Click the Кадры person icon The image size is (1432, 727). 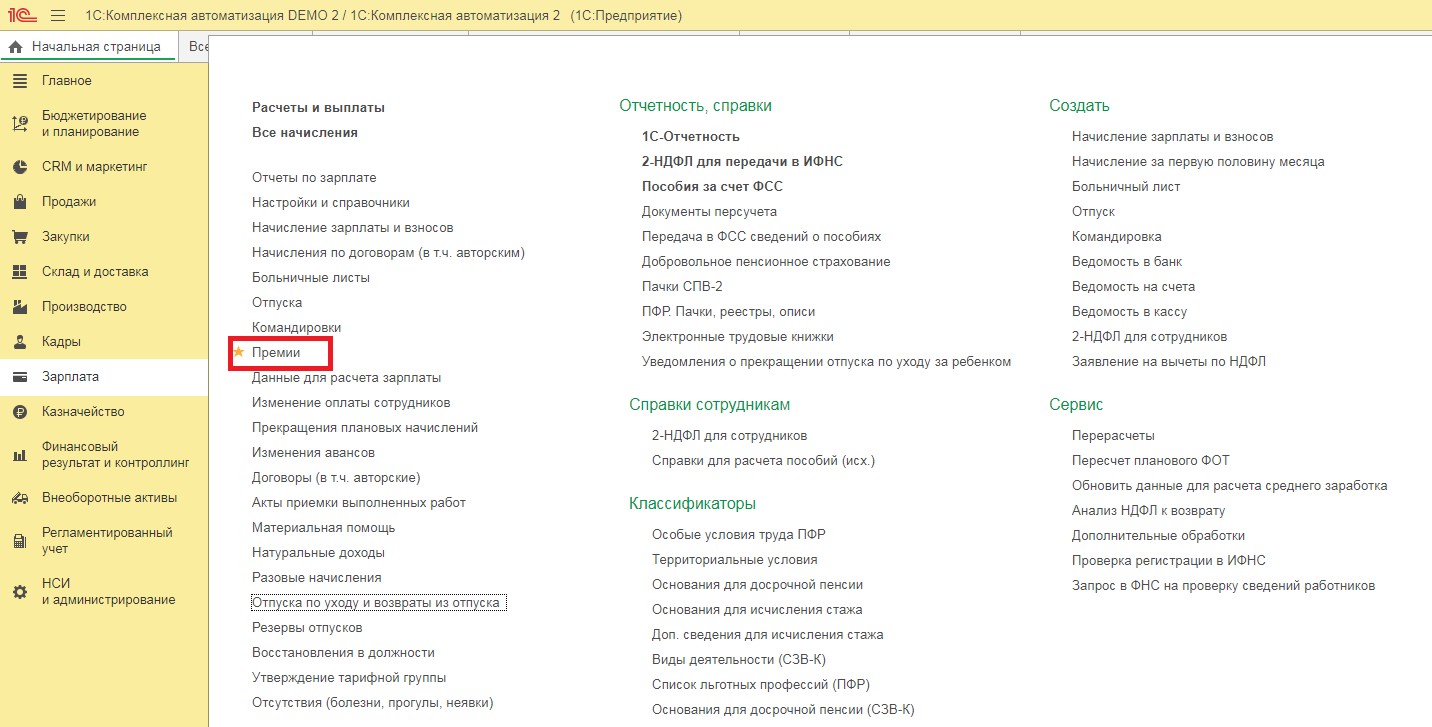(x=19, y=342)
